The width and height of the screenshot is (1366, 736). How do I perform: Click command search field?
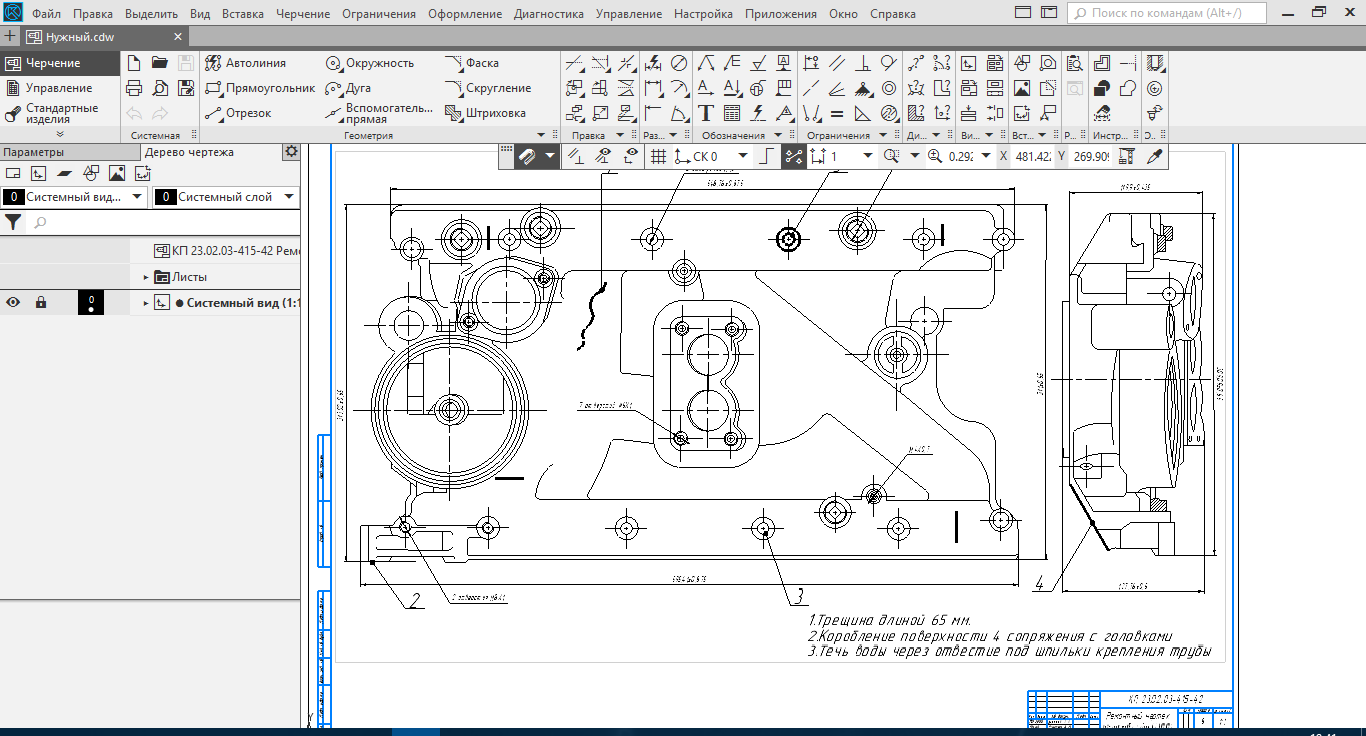pos(1167,14)
